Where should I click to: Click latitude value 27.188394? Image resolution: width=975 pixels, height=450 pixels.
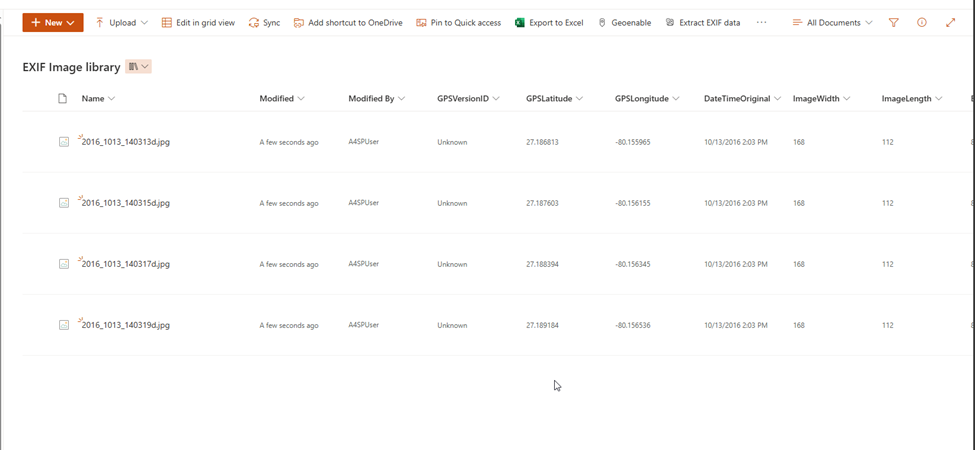[x=542, y=264]
